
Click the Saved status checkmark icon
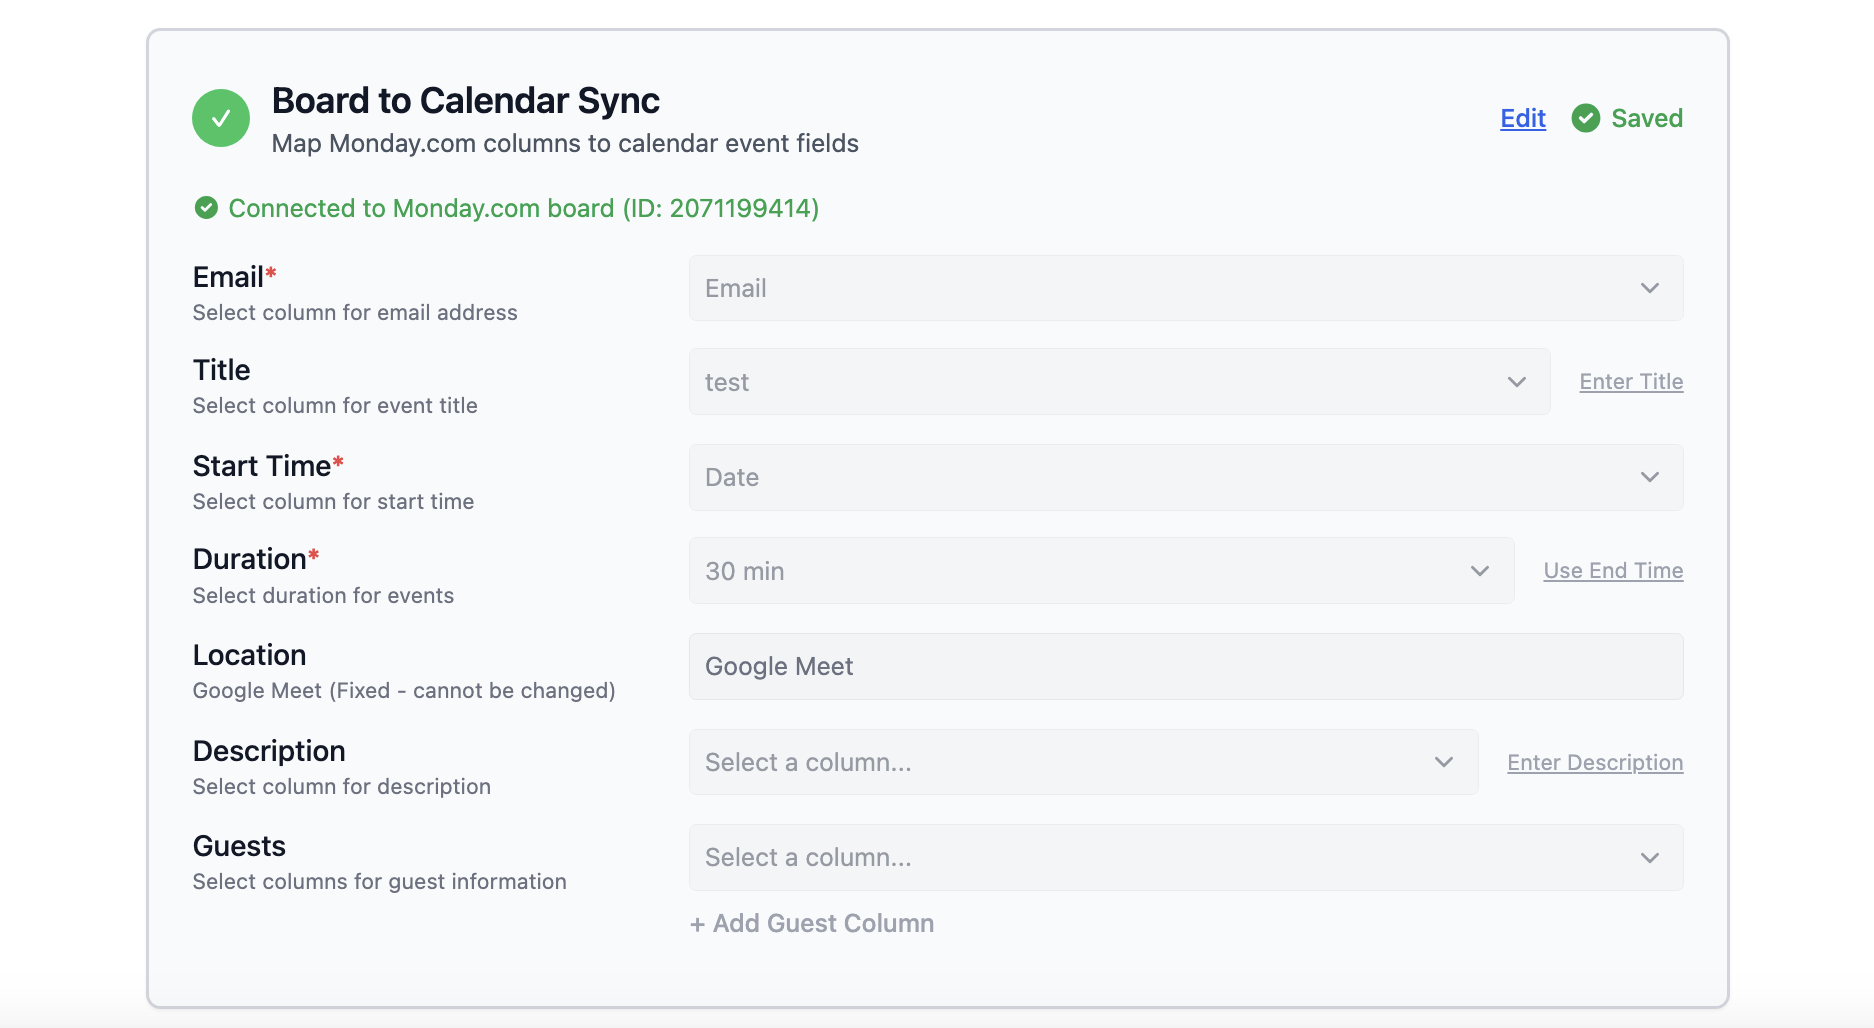point(1586,118)
